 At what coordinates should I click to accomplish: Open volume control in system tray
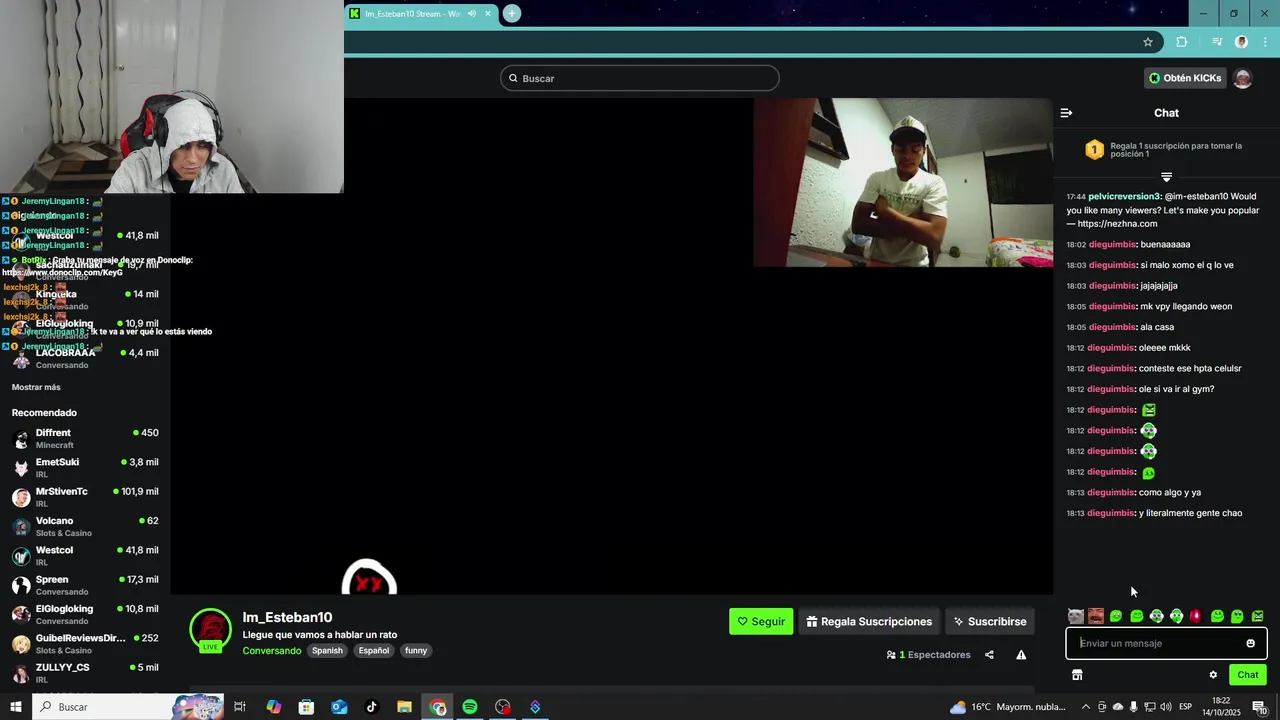(1165, 707)
